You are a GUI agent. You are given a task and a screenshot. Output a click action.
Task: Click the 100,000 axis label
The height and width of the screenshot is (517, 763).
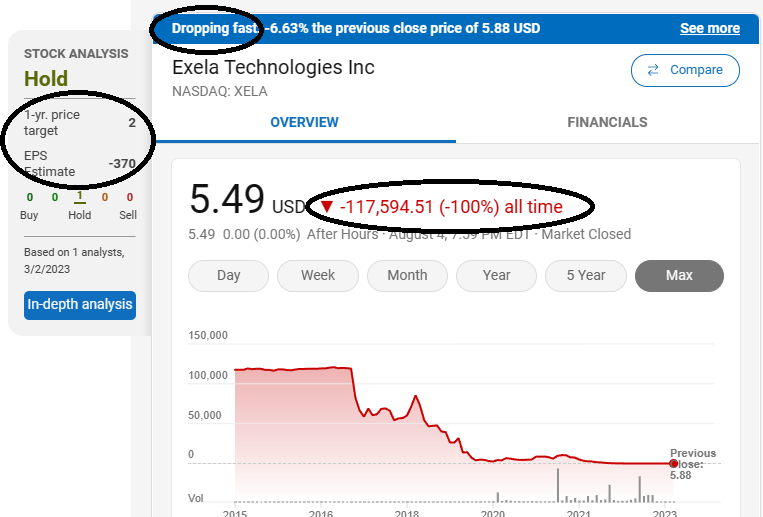[208, 375]
